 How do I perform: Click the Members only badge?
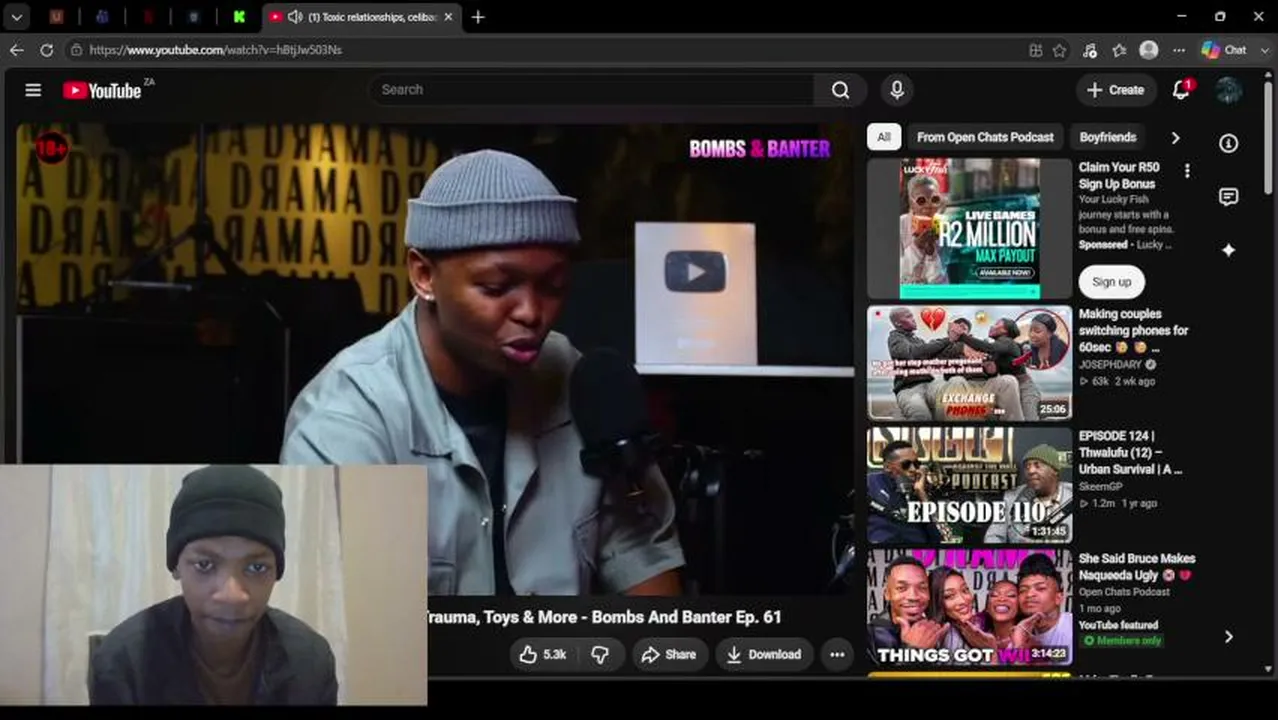(1123, 640)
